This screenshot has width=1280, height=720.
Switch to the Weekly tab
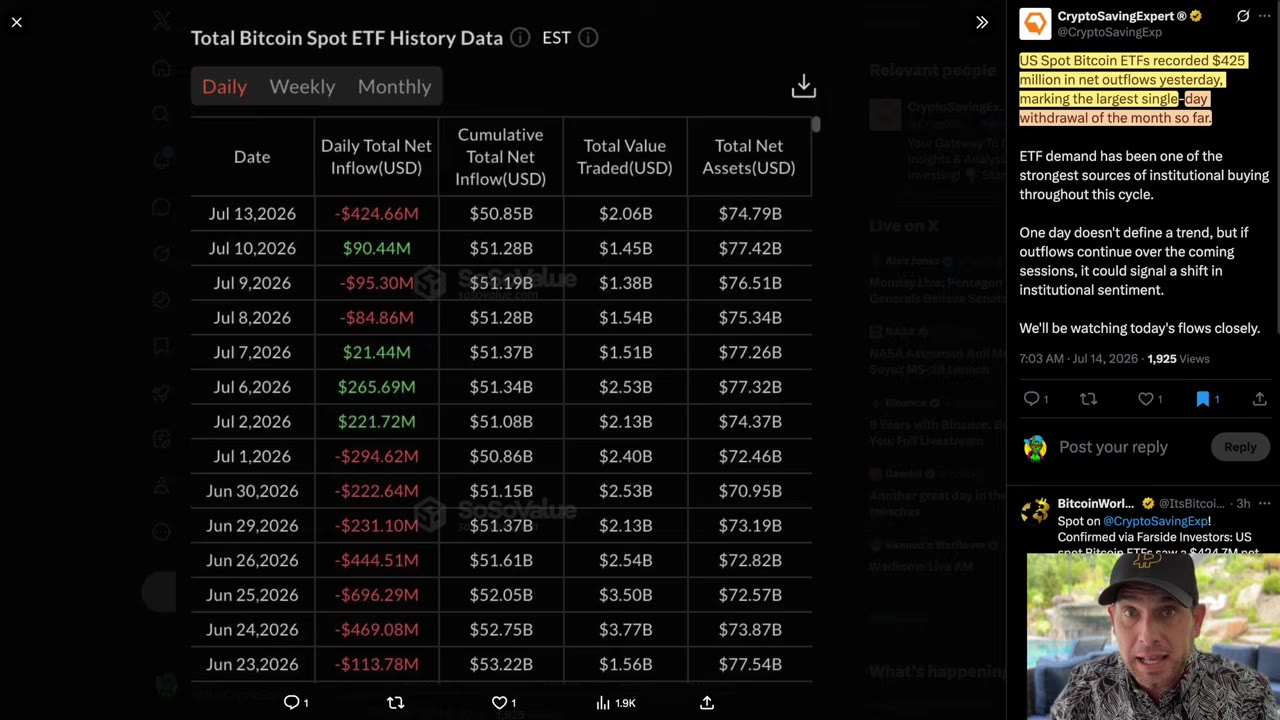click(x=302, y=87)
